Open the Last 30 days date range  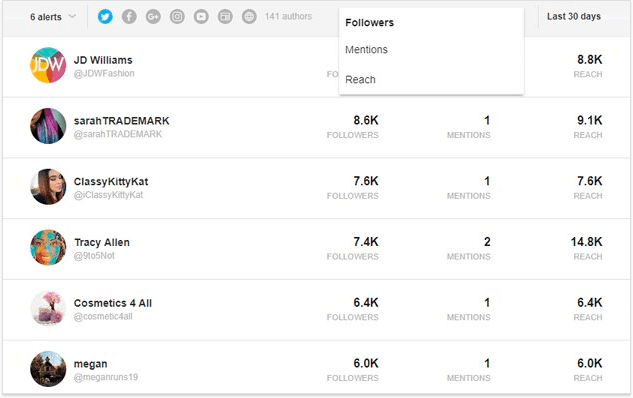[x=574, y=17]
